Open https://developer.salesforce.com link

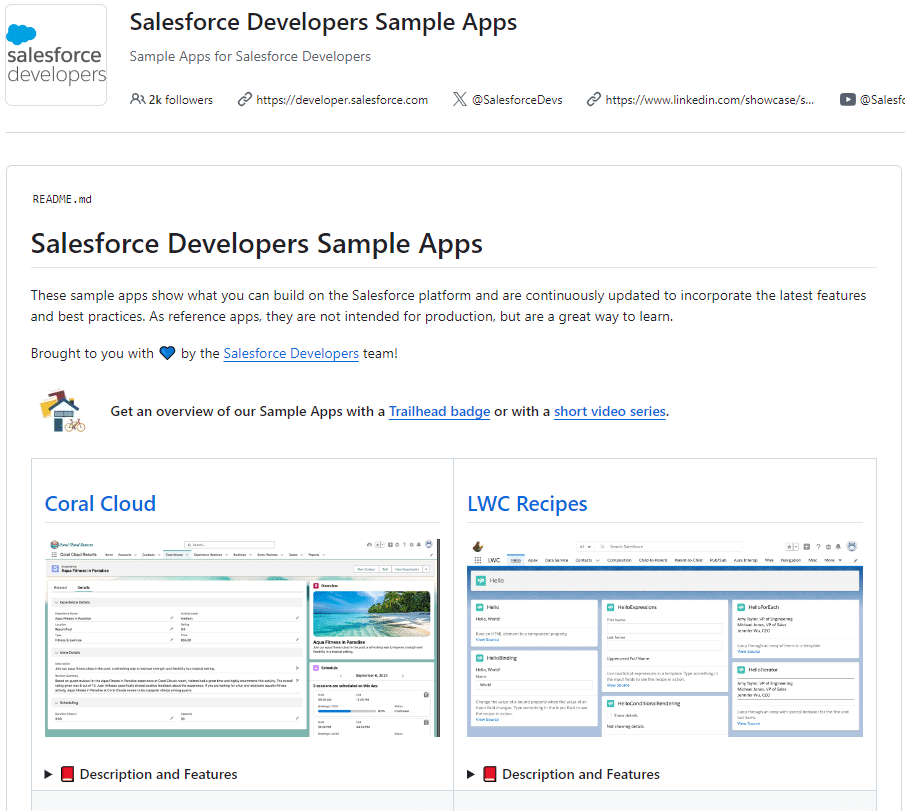coord(342,100)
